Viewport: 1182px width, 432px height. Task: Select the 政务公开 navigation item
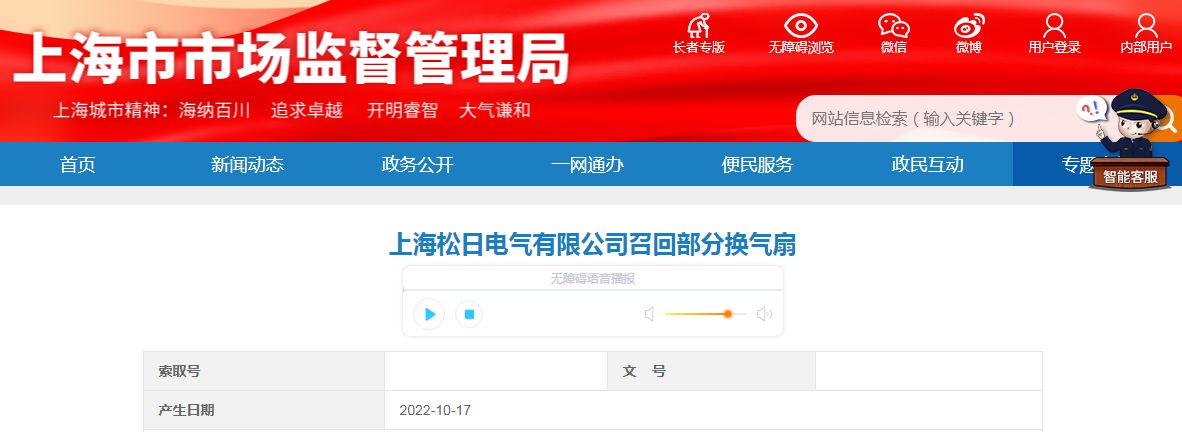[x=418, y=164]
